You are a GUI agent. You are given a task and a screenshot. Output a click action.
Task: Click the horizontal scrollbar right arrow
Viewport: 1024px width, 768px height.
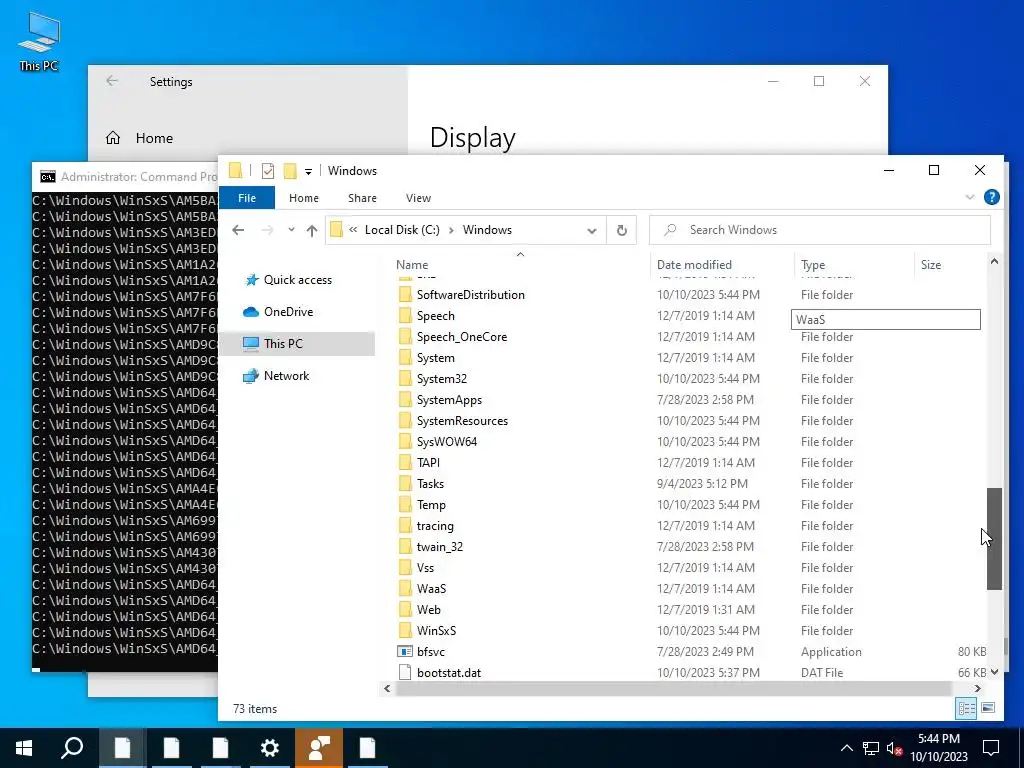click(x=977, y=688)
